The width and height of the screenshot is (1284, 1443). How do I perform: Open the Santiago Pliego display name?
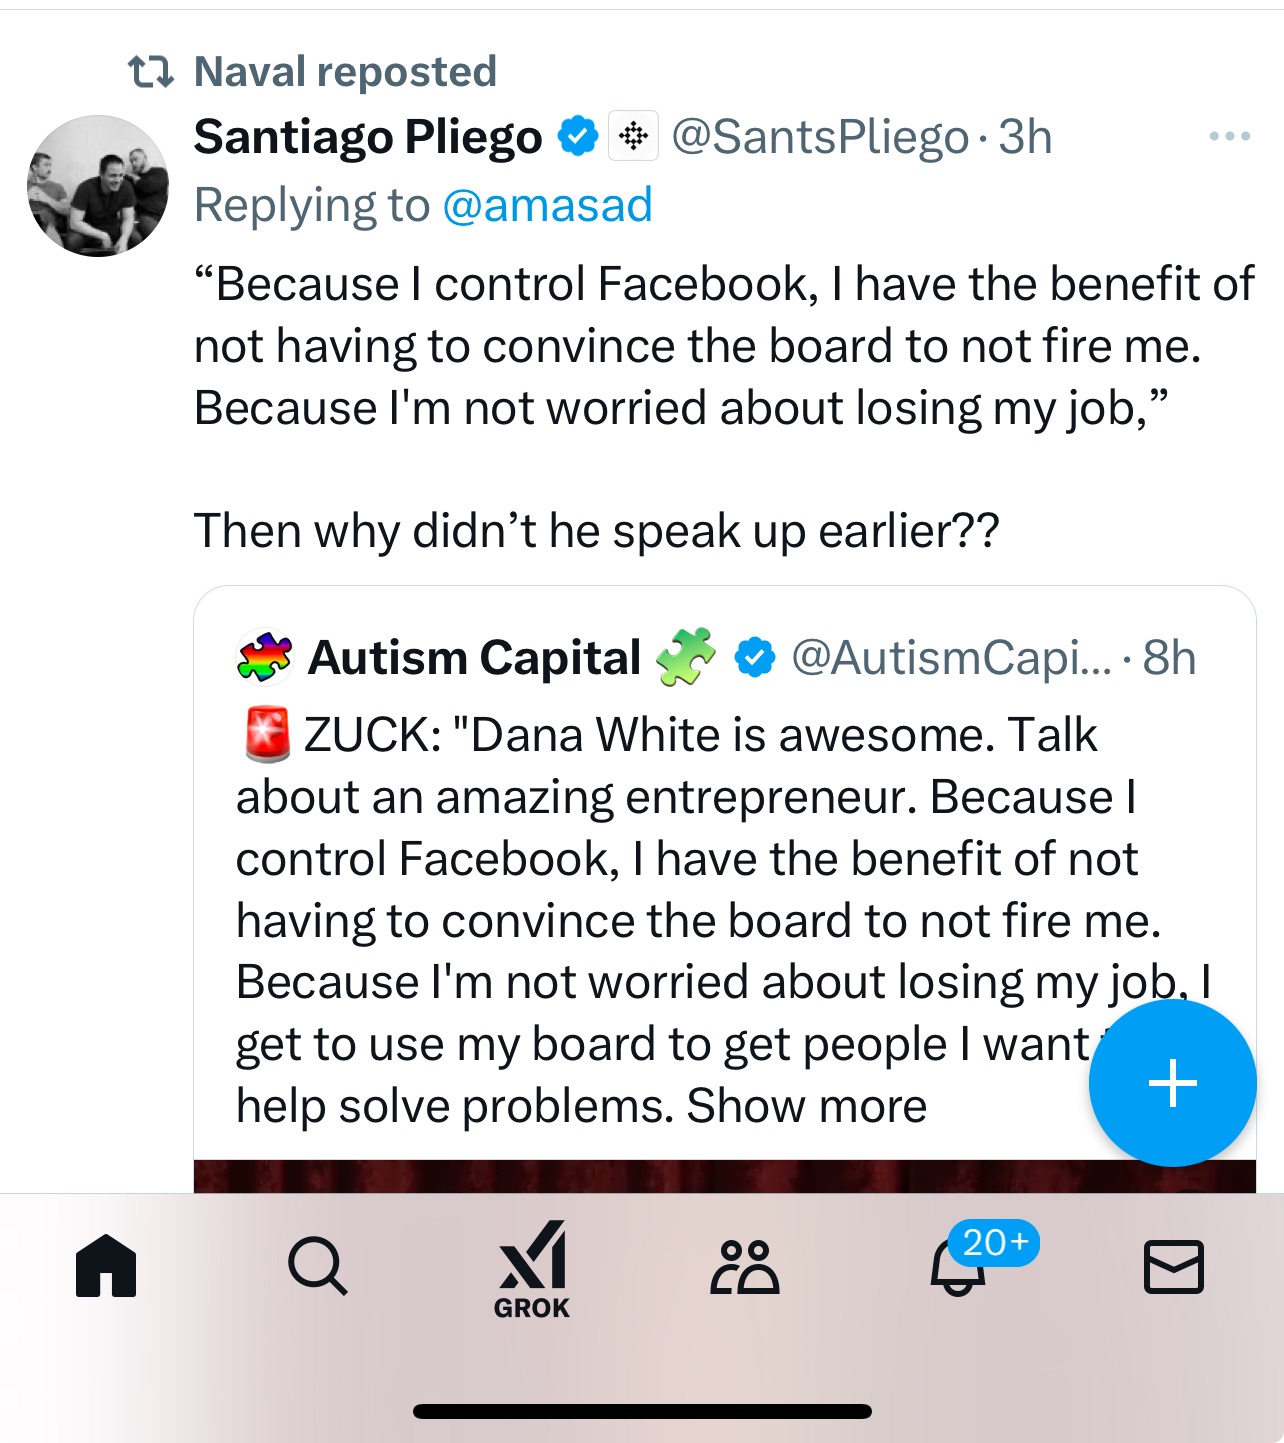(x=367, y=137)
